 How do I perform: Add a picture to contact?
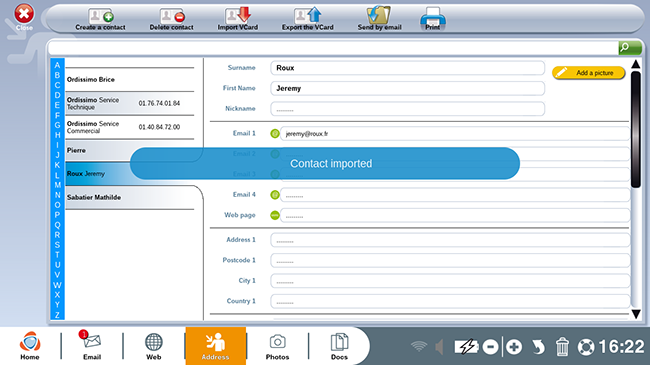point(588,73)
